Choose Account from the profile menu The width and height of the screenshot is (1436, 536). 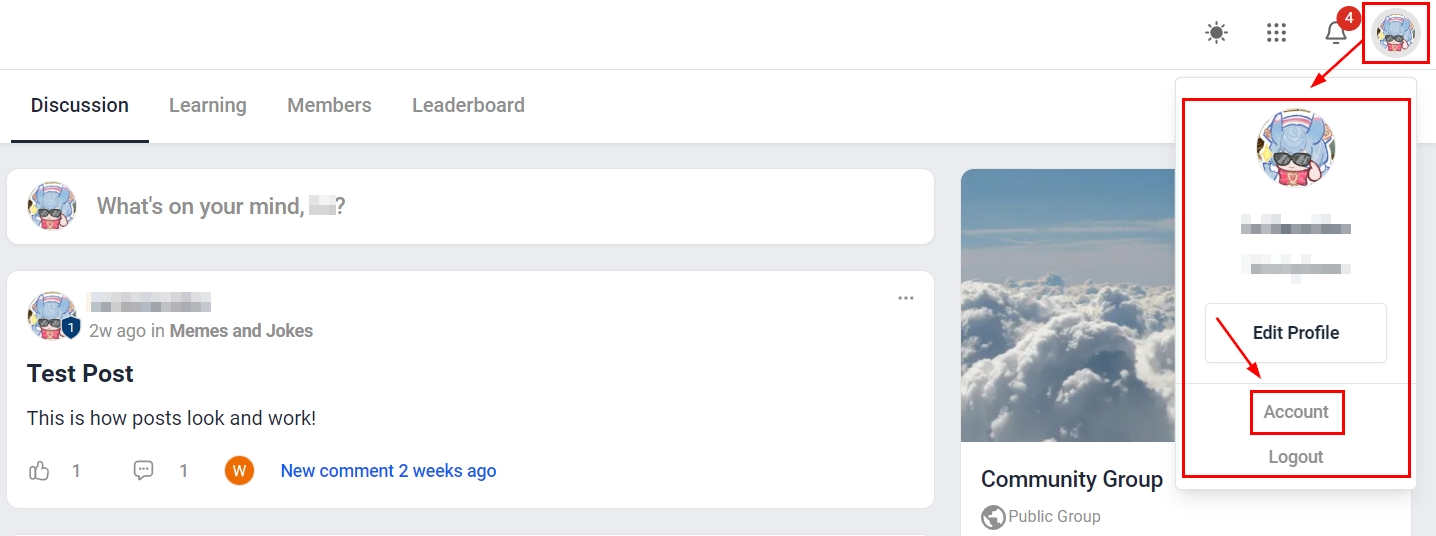(x=1296, y=412)
